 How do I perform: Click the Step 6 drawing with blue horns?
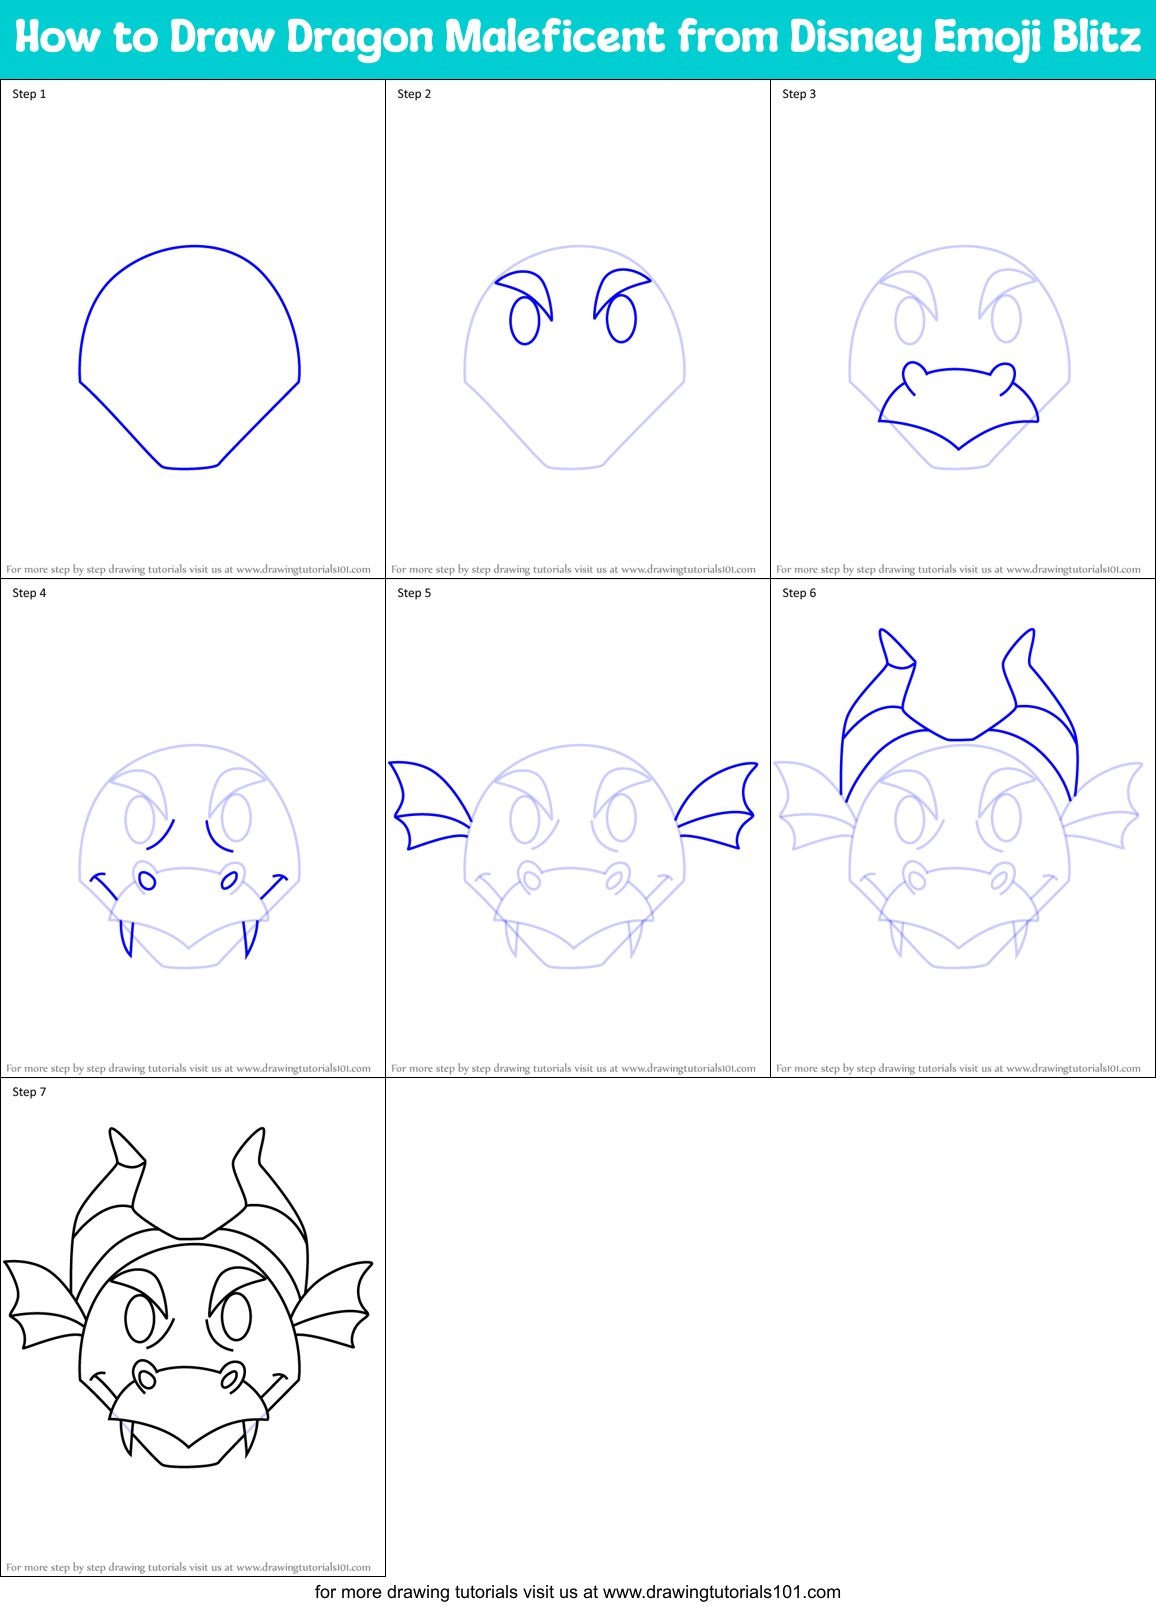point(960,800)
